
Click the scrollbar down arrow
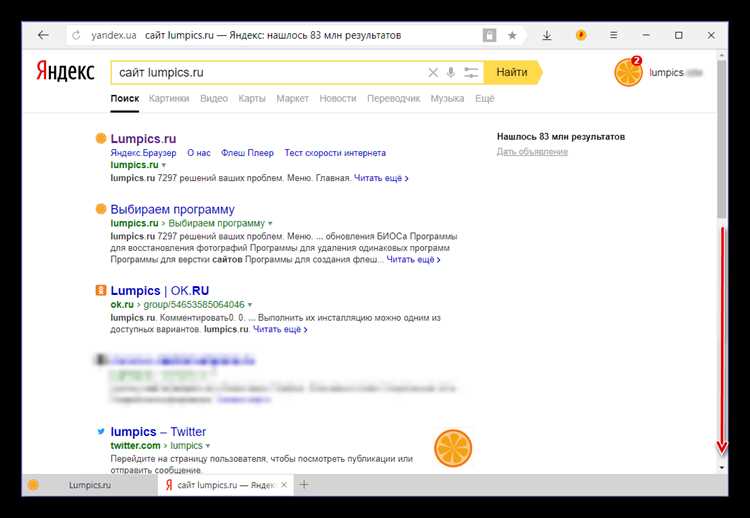click(x=722, y=468)
